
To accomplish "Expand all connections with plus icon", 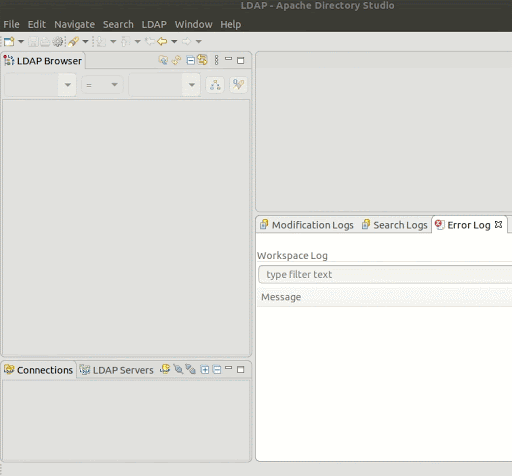I will (x=205, y=370).
